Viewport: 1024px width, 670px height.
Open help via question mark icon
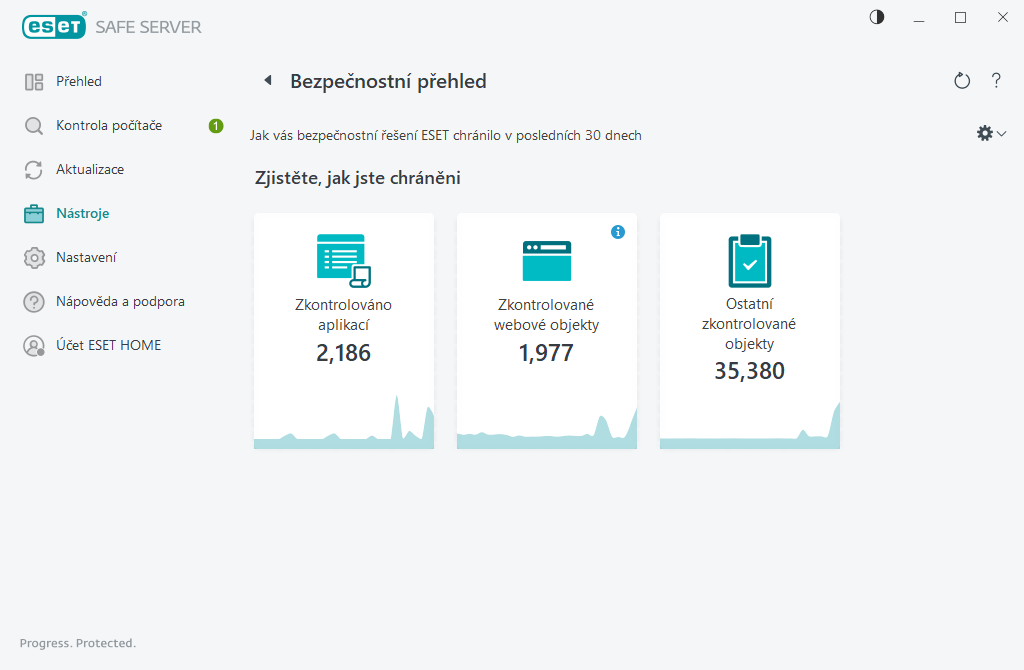pos(996,81)
